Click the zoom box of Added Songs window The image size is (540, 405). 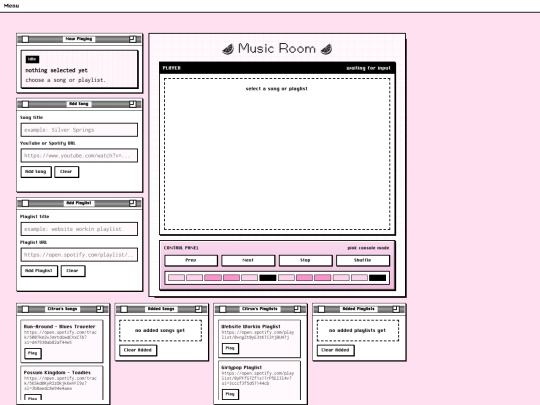click(198, 309)
